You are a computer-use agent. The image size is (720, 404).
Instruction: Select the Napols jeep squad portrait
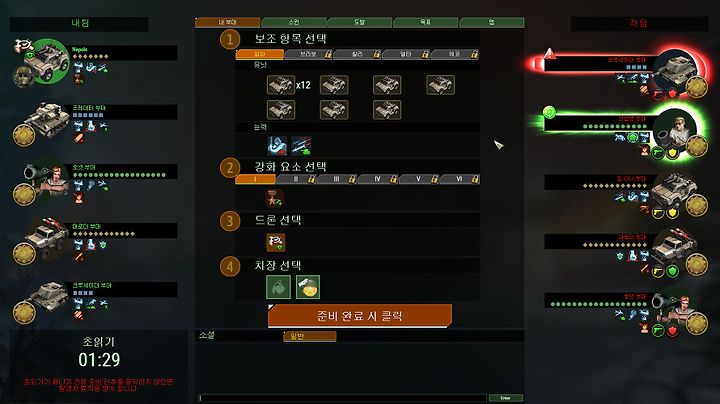pos(45,62)
